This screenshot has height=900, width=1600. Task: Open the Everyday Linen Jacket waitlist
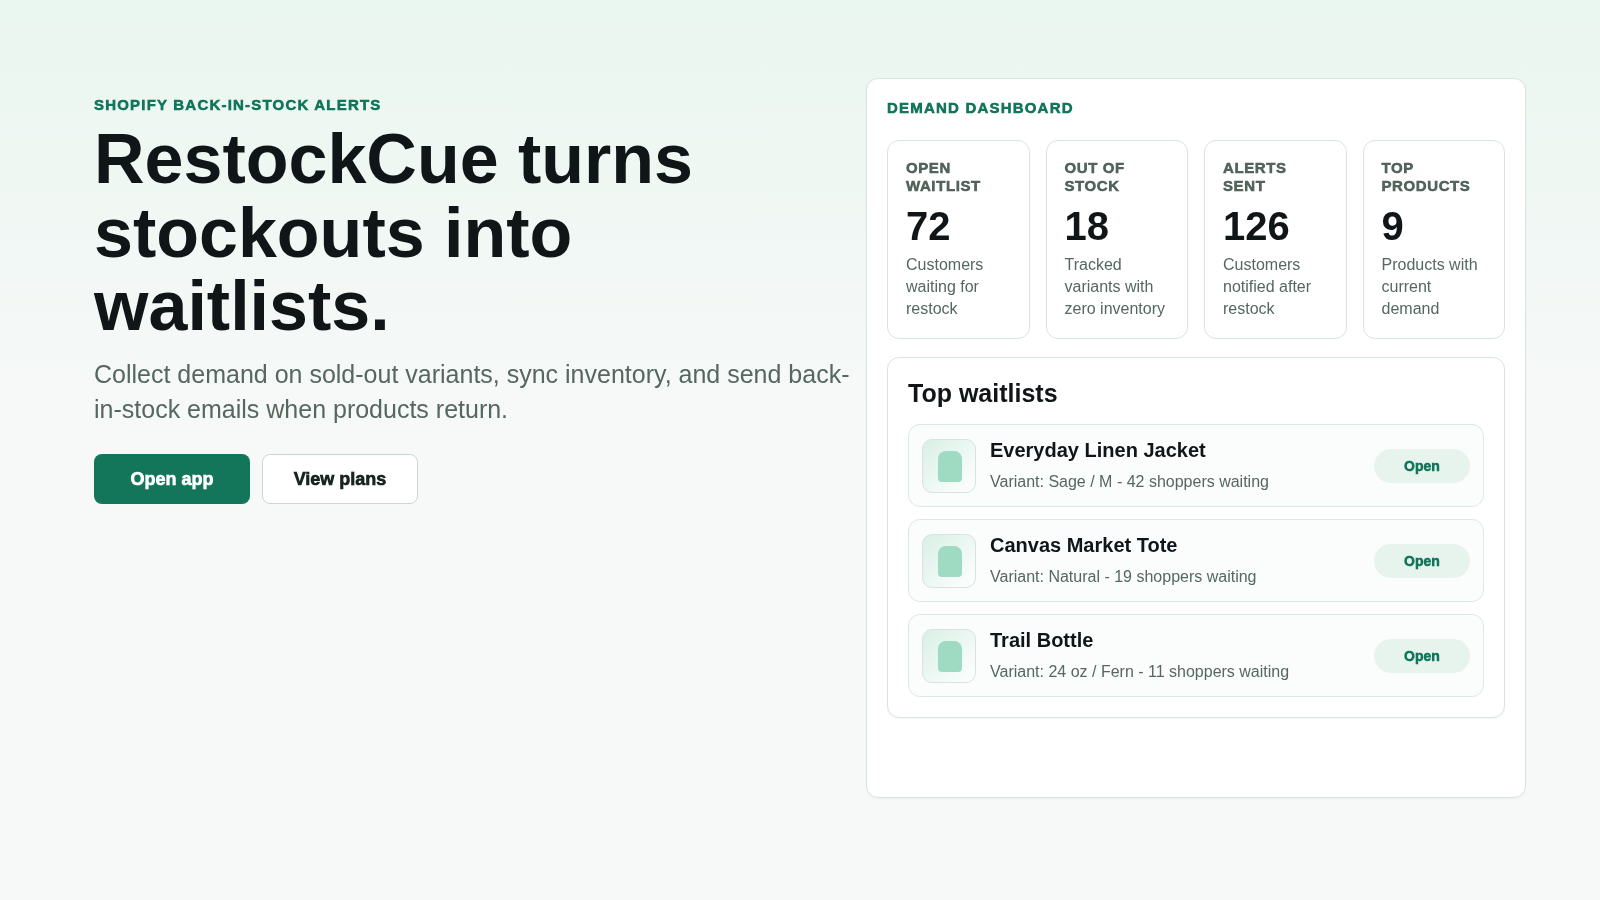coord(1421,466)
